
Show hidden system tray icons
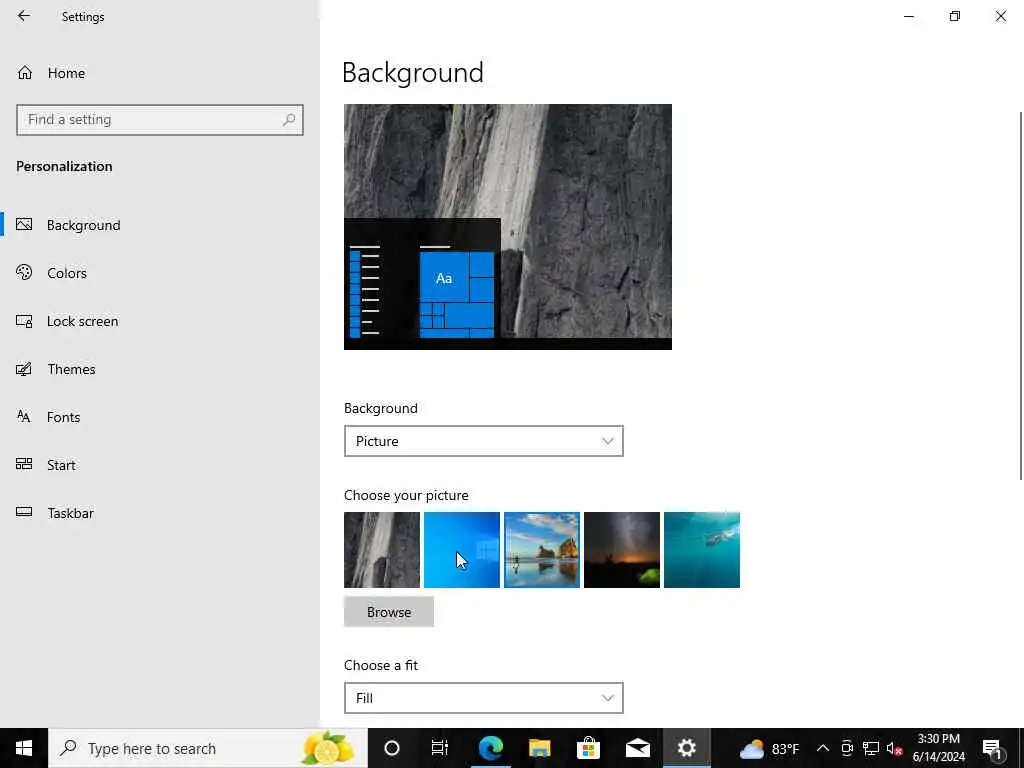click(x=823, y=748)
